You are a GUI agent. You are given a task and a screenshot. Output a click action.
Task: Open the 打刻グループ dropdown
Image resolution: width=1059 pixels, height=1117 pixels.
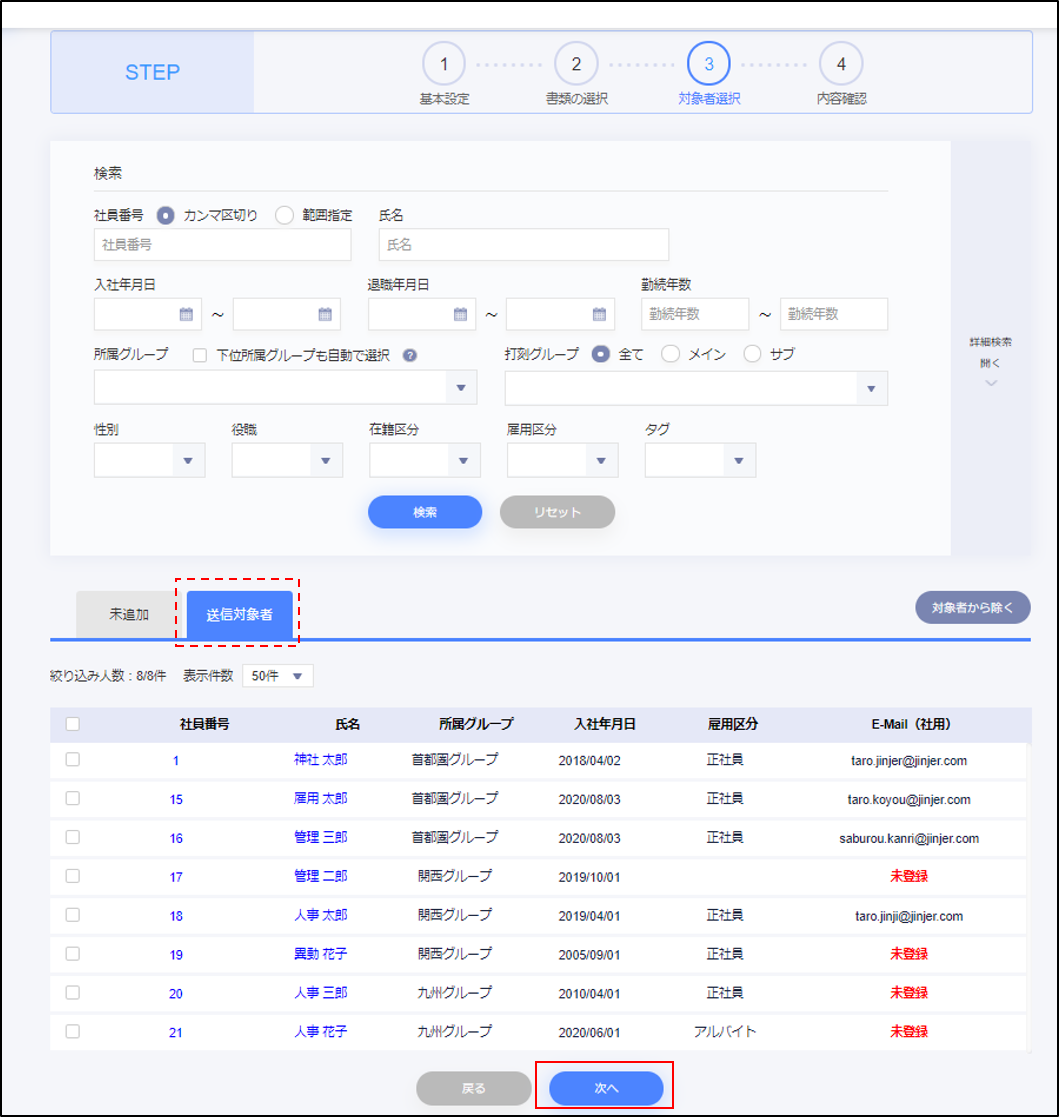point(696,388)
